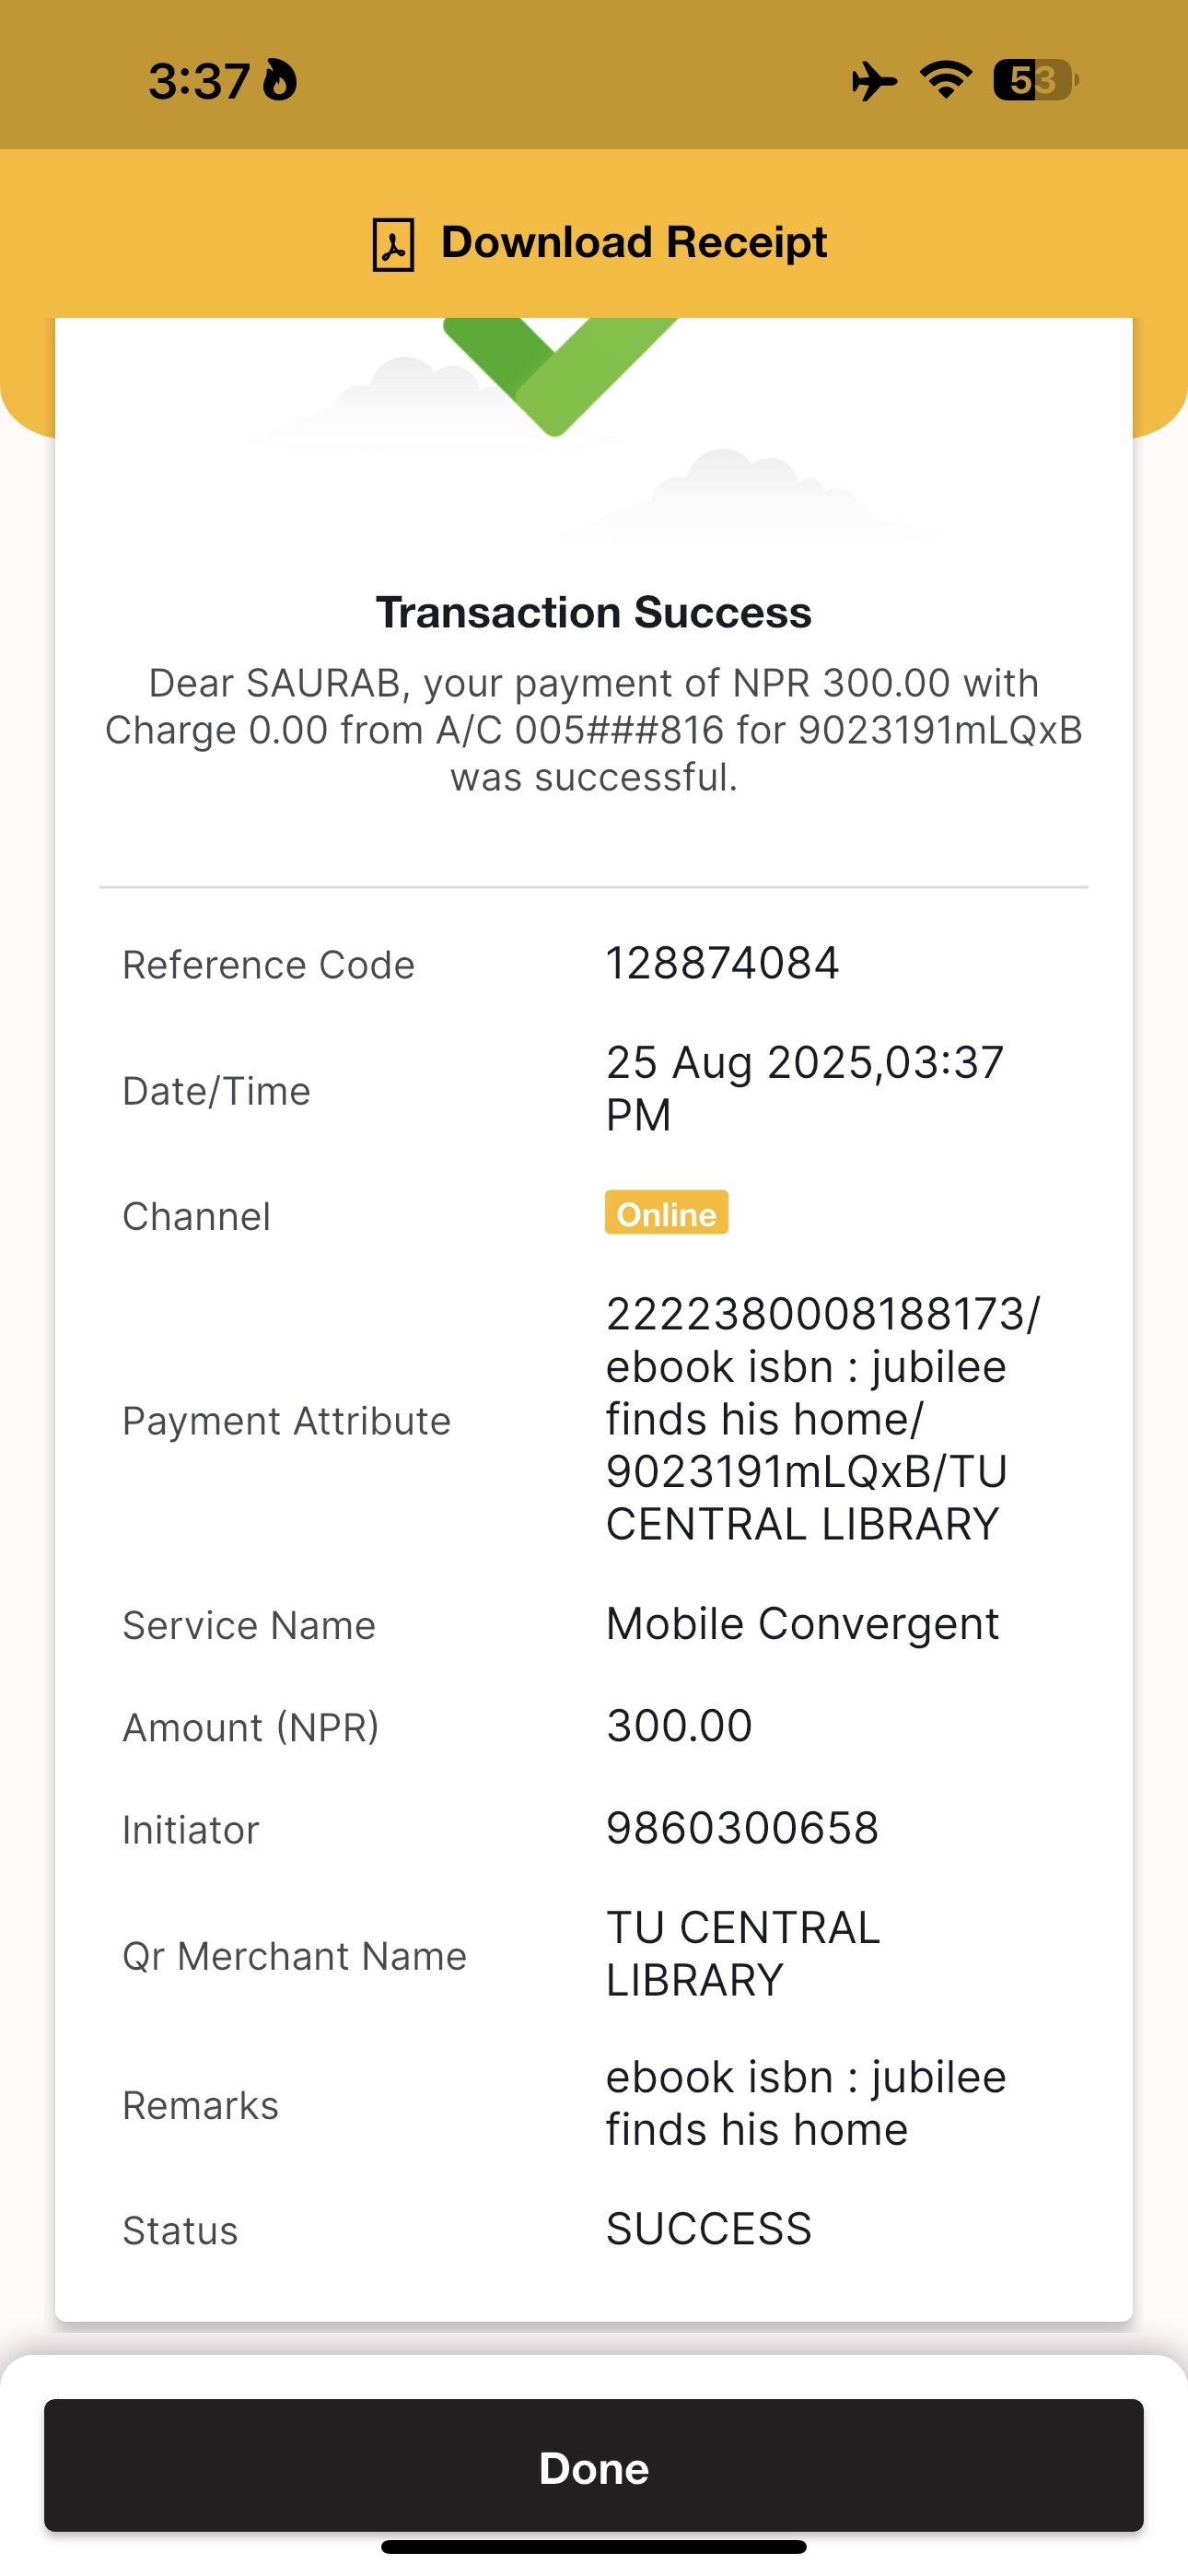Tap the Mobile Convergent service name
The width and height of the screenshot is (1188, 2576).
pos(802,1624)
